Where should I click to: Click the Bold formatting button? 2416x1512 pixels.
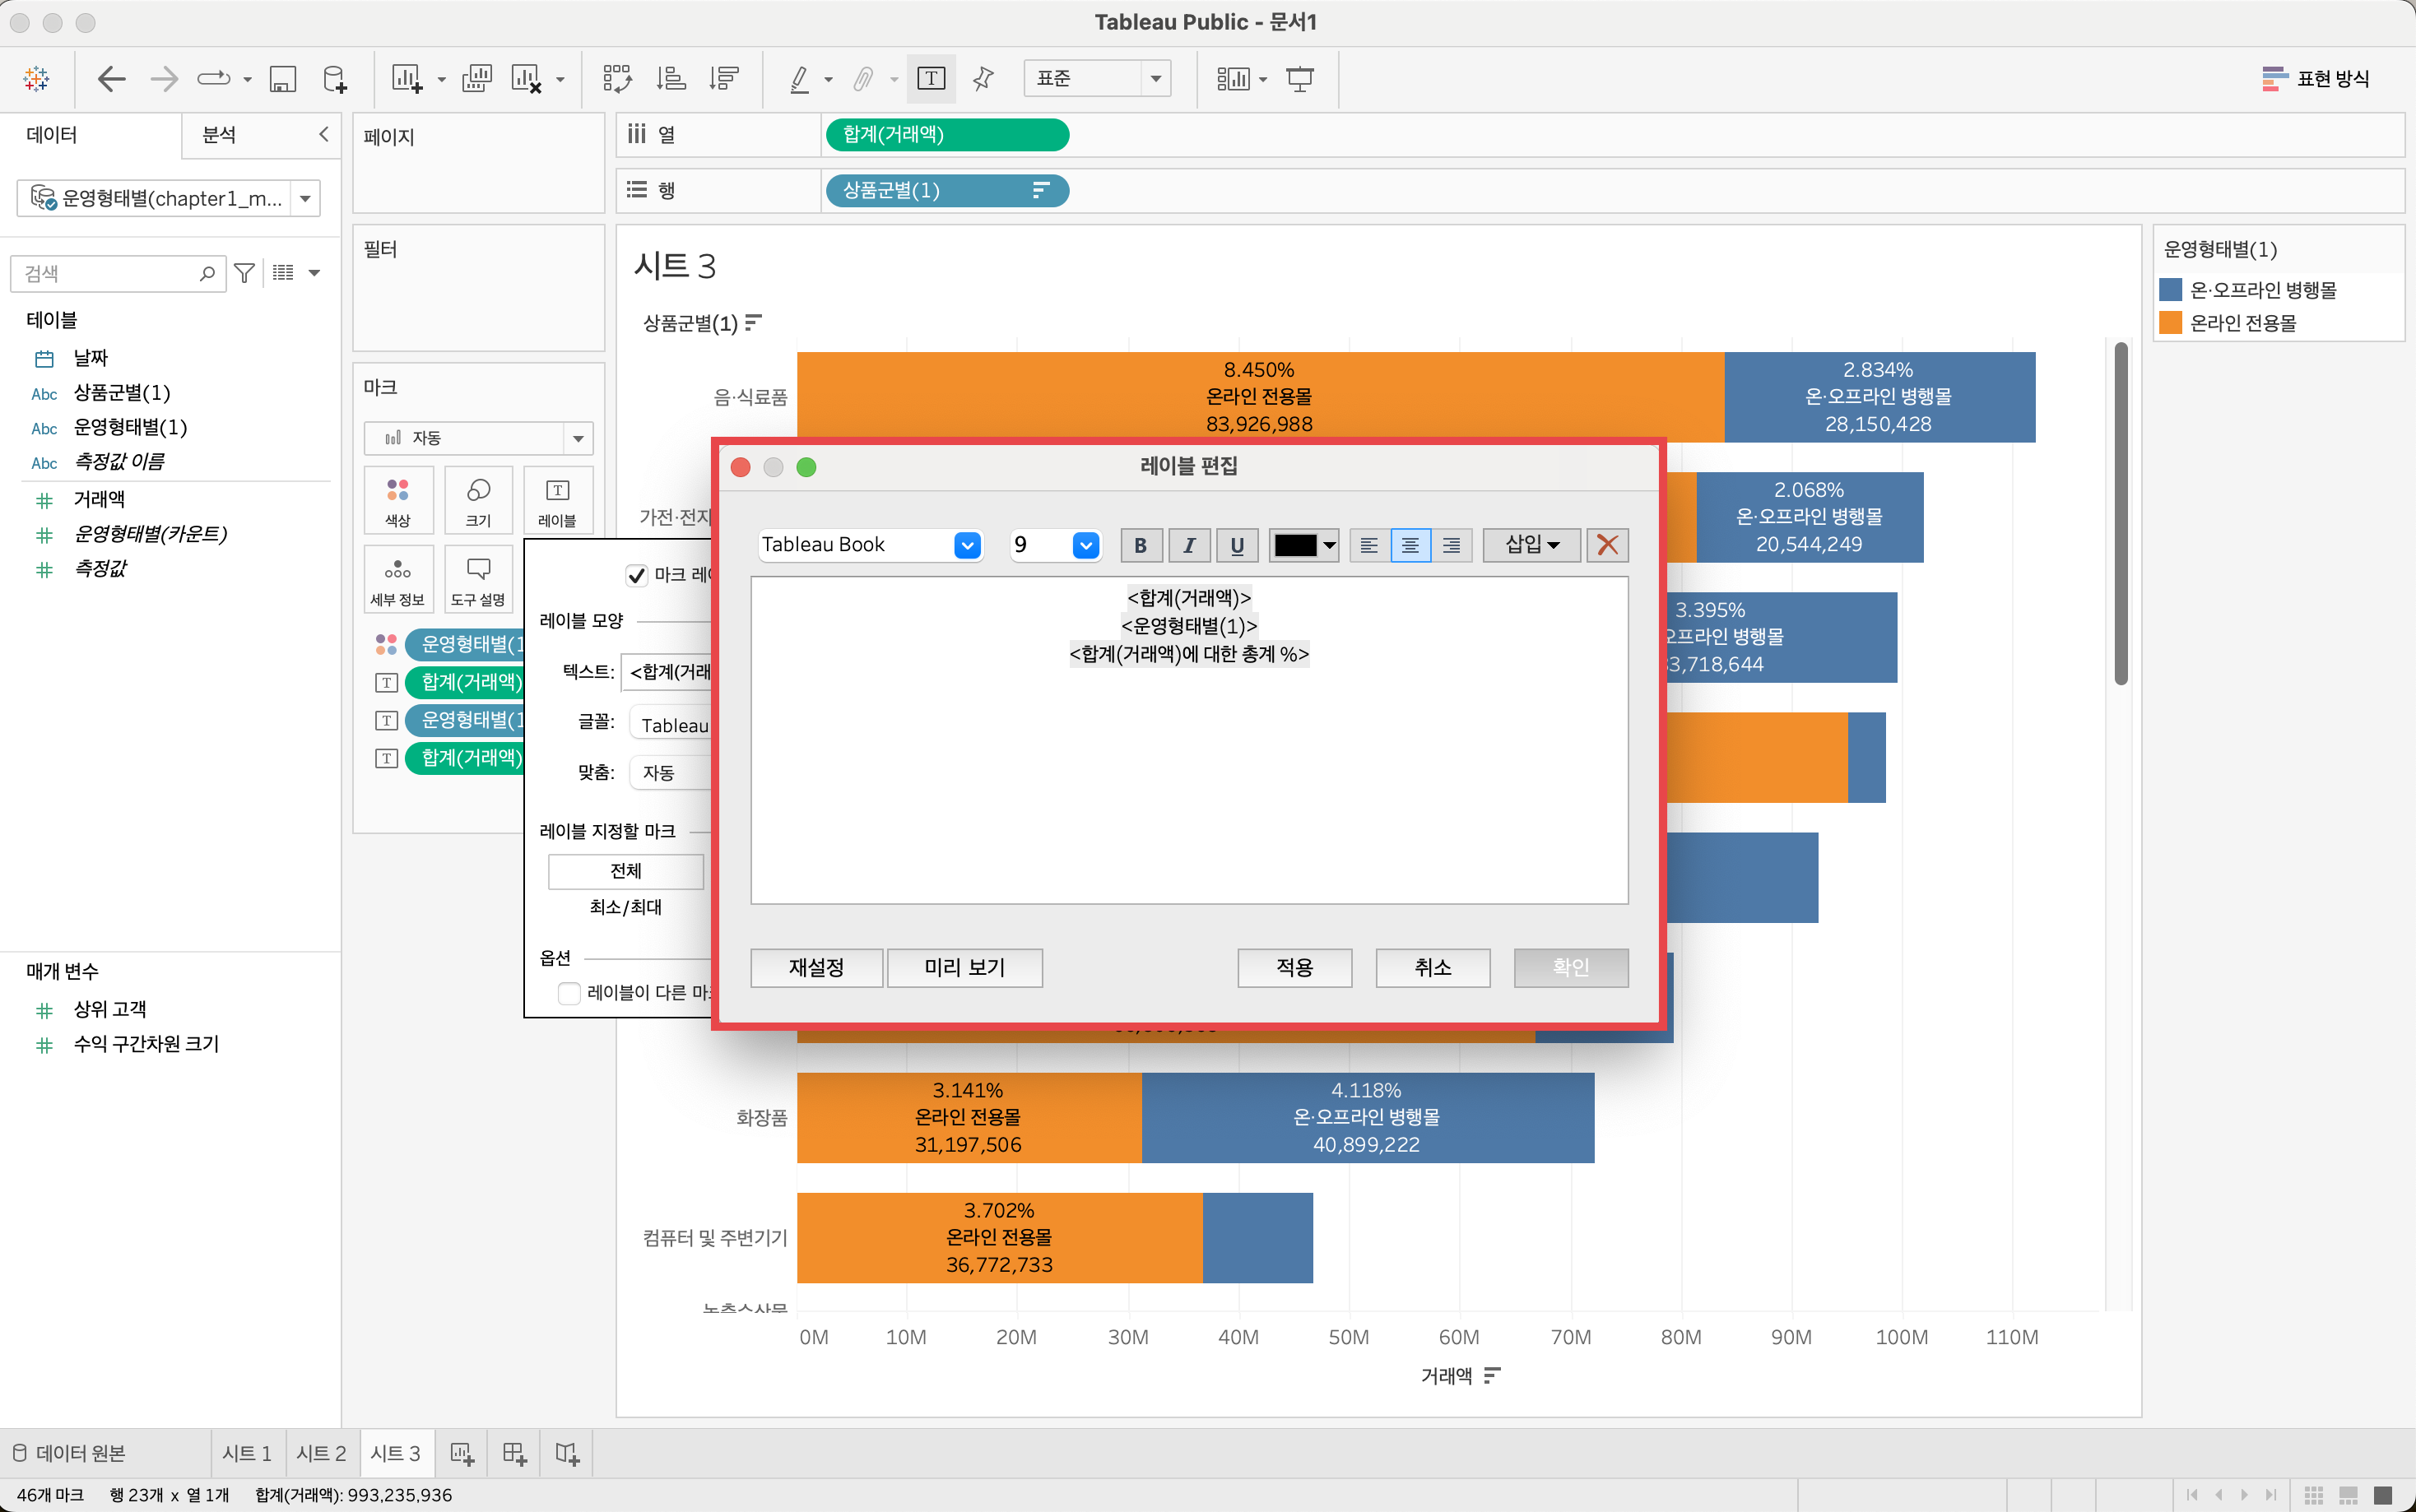[x=1140, y=545]
